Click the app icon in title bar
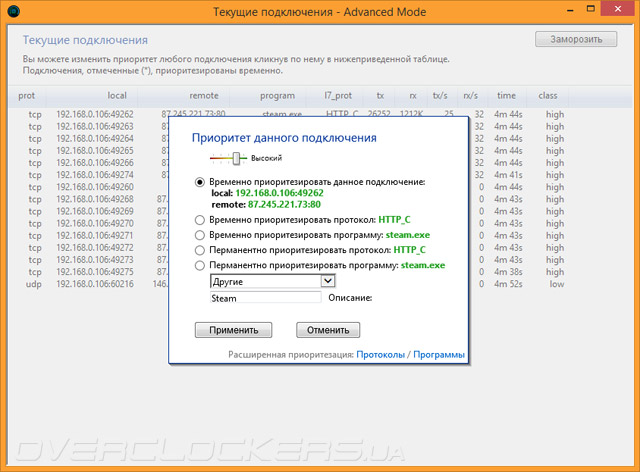 pyautogui.click(x=13, y=11)
